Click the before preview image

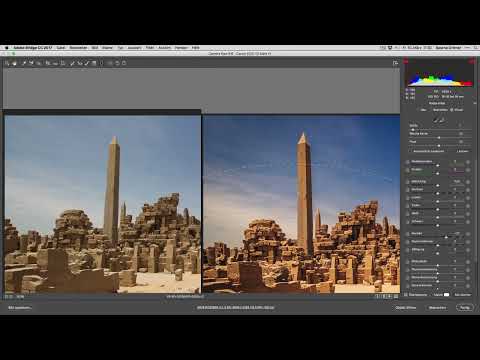tap(102, 204)
